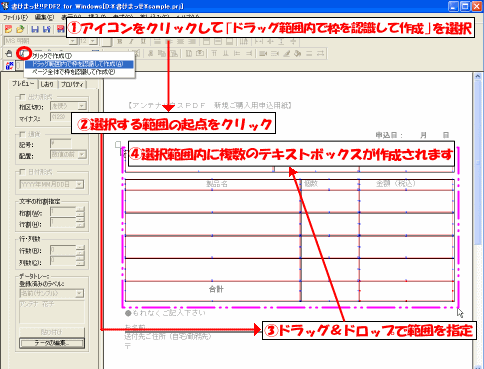Click the マイナス input field
The image size is (484, 369).
tap(60, 117)
